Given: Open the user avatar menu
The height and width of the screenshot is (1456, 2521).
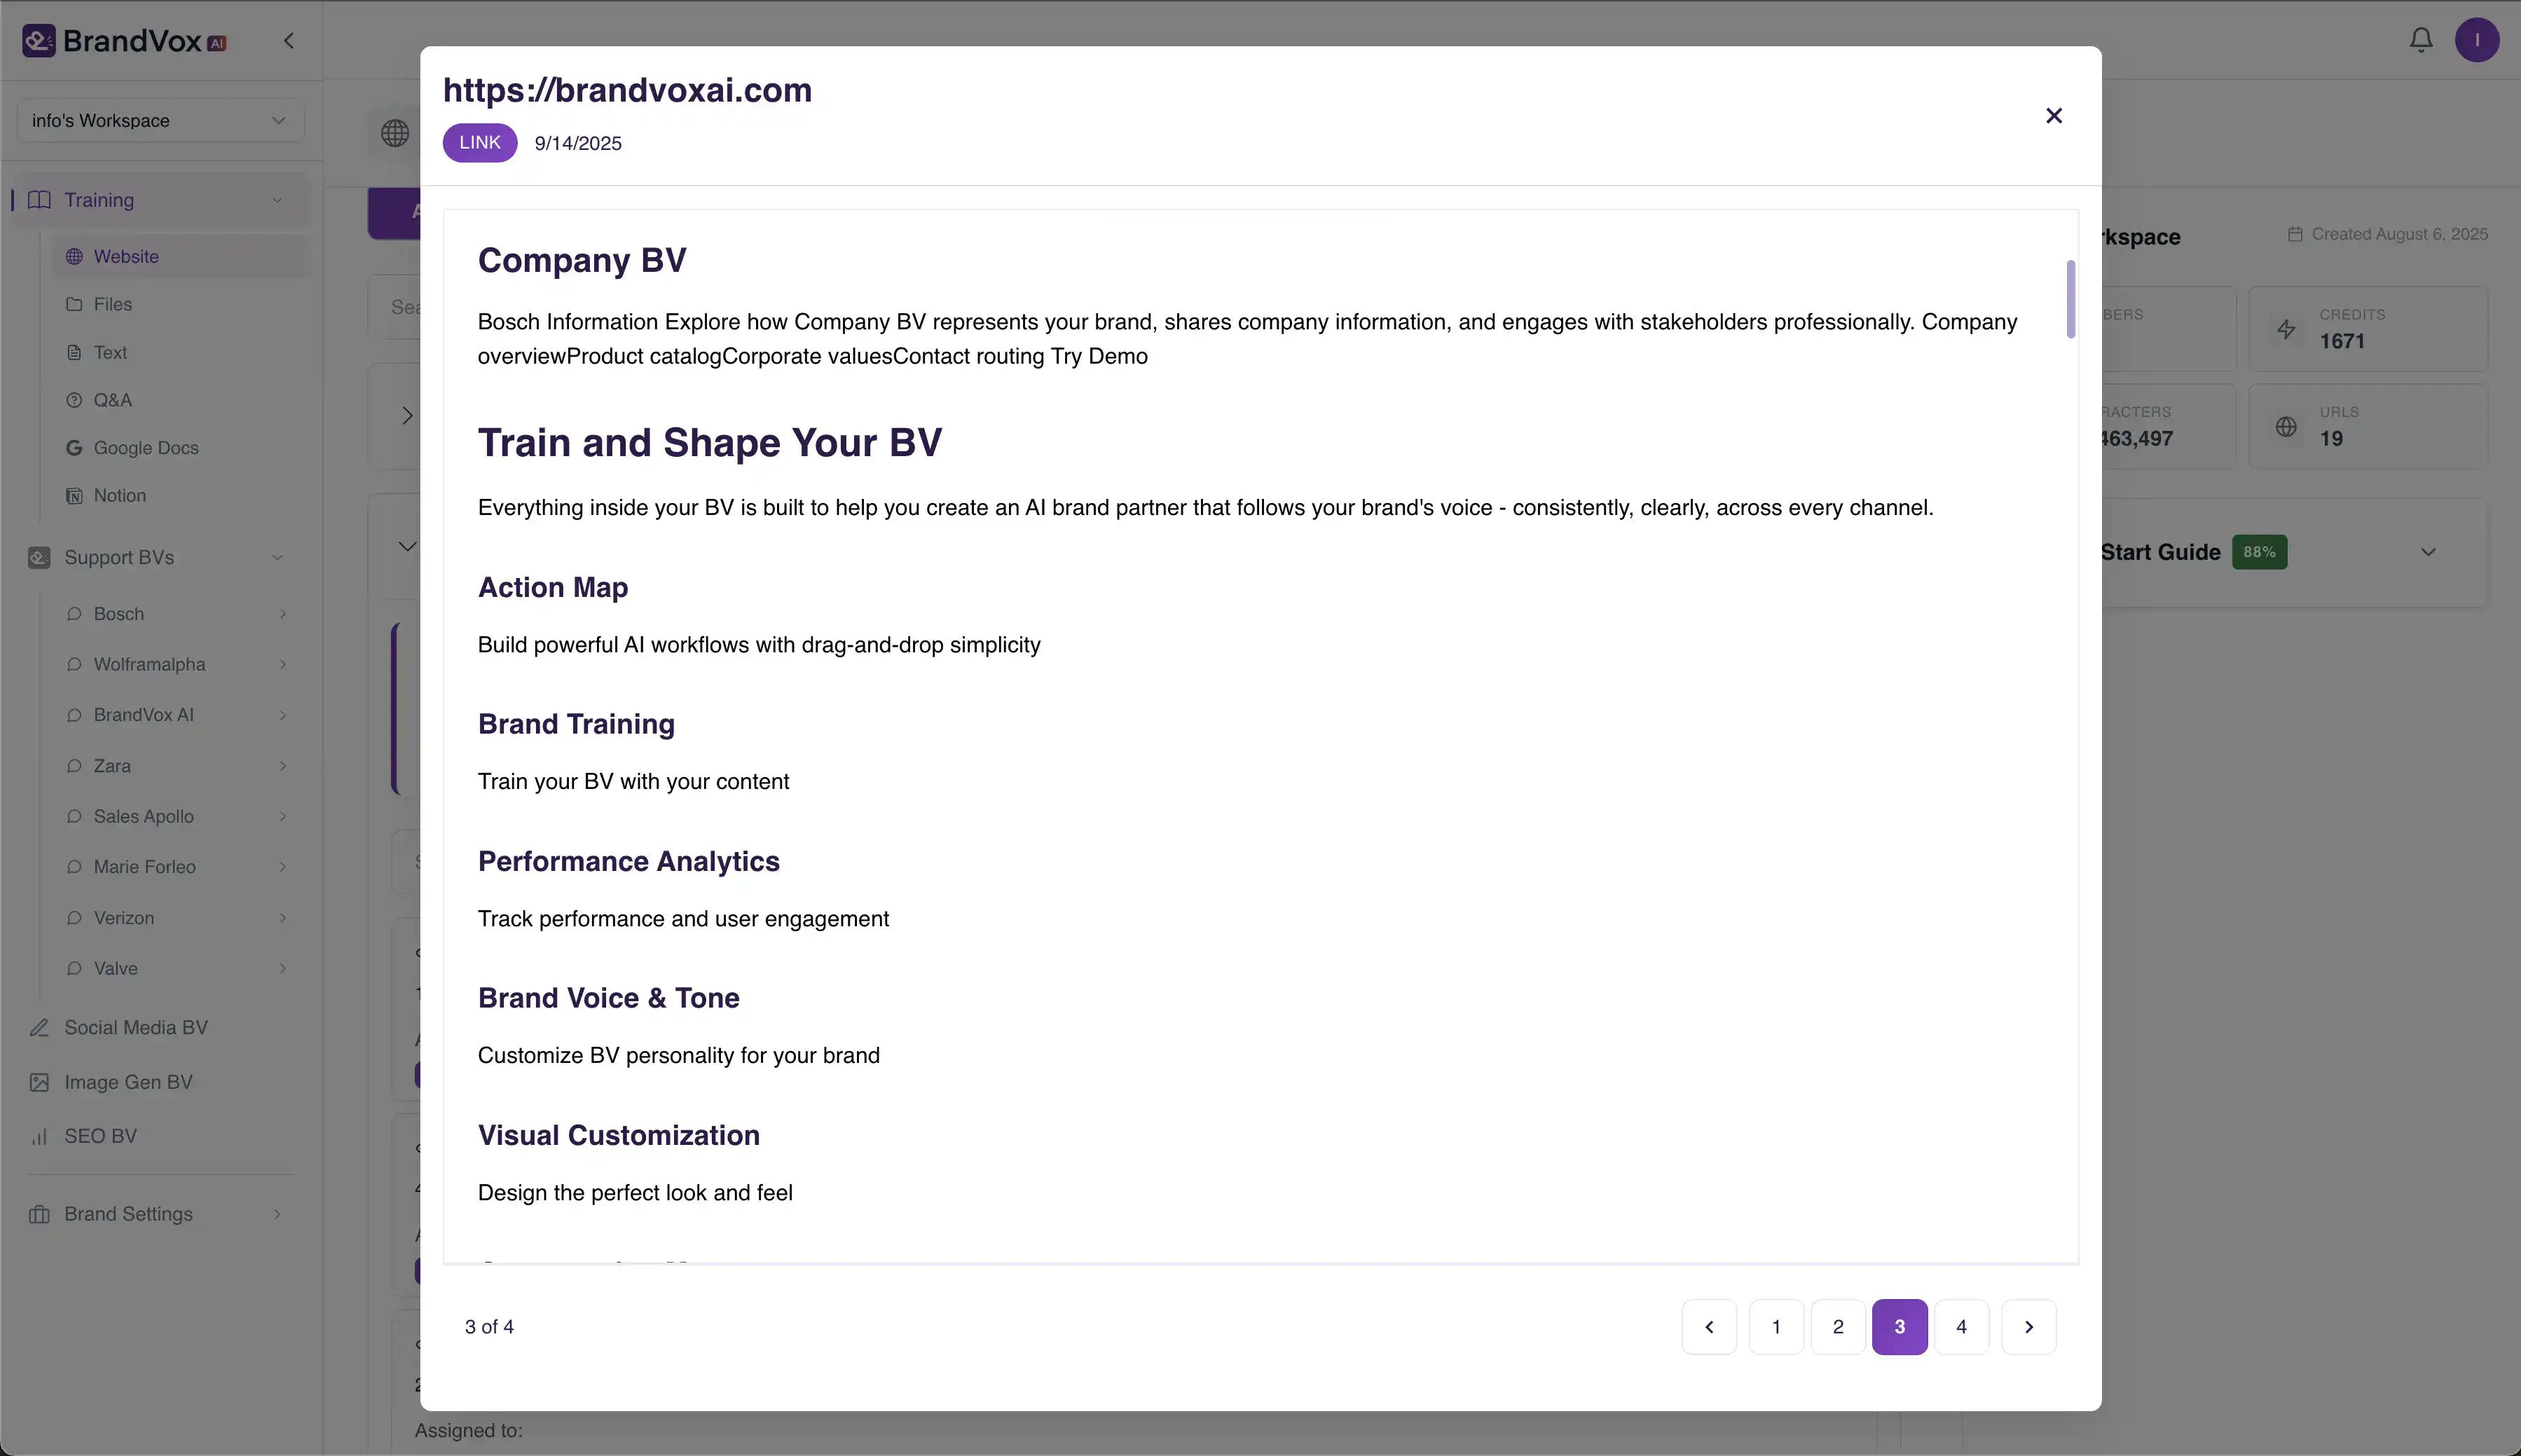Looking at the screenshot, I should 2476,40.
